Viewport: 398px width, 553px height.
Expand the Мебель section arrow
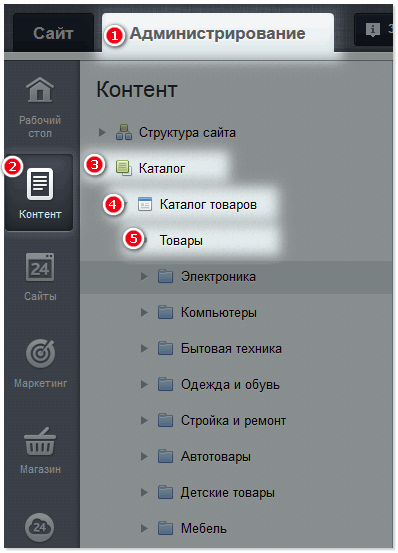pyautogui.click(x=144, y=529)
